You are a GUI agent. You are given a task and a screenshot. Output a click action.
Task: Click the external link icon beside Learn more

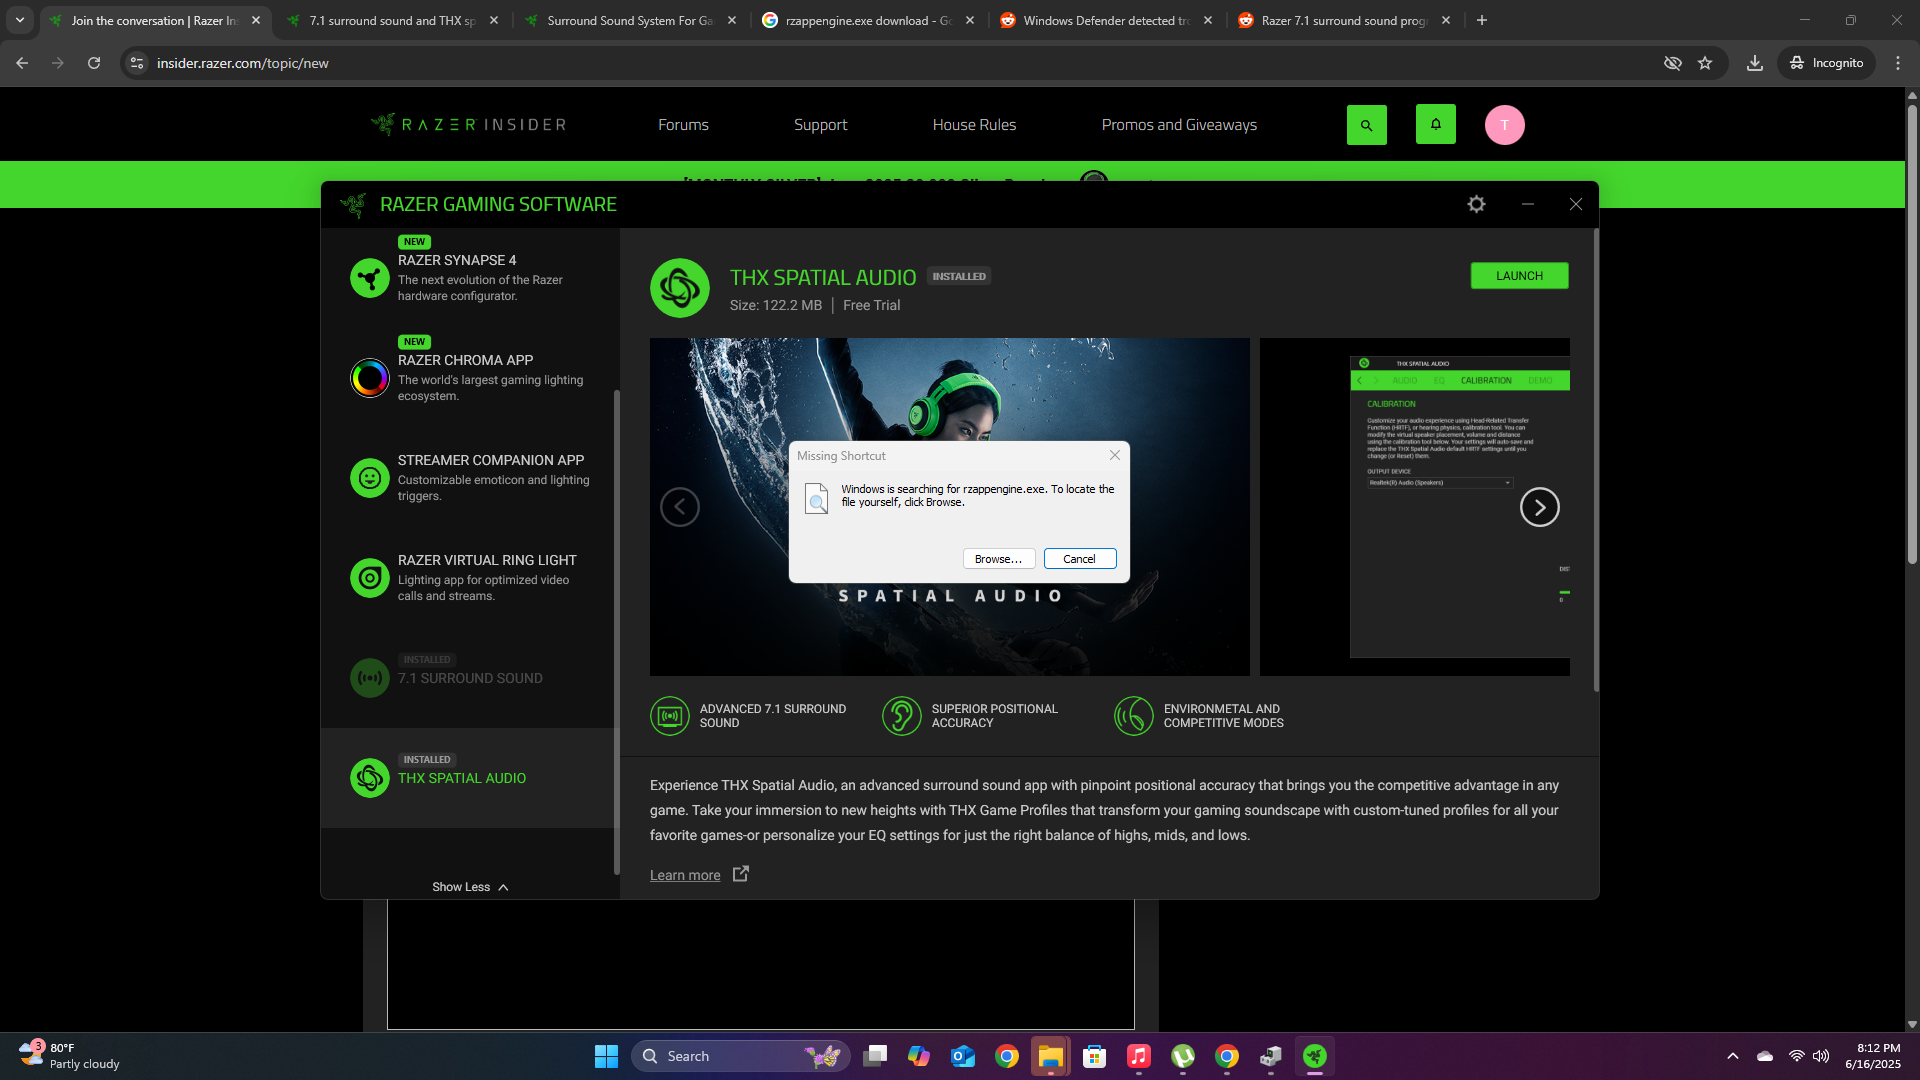tap(741, 874)
